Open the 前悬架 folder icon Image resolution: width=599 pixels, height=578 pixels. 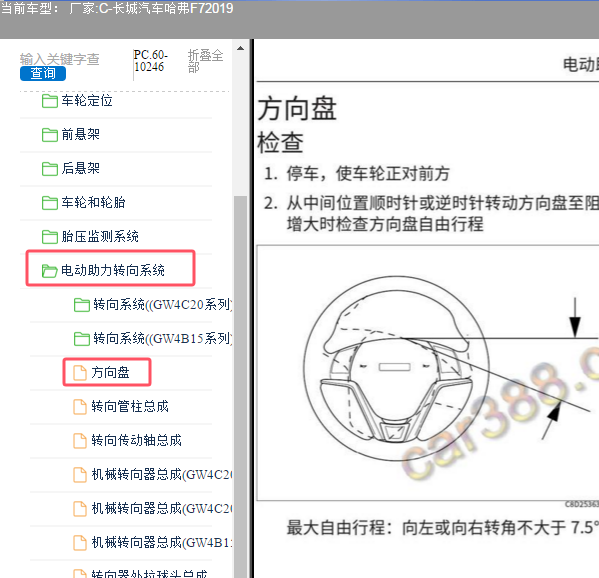tap(50, 135)
